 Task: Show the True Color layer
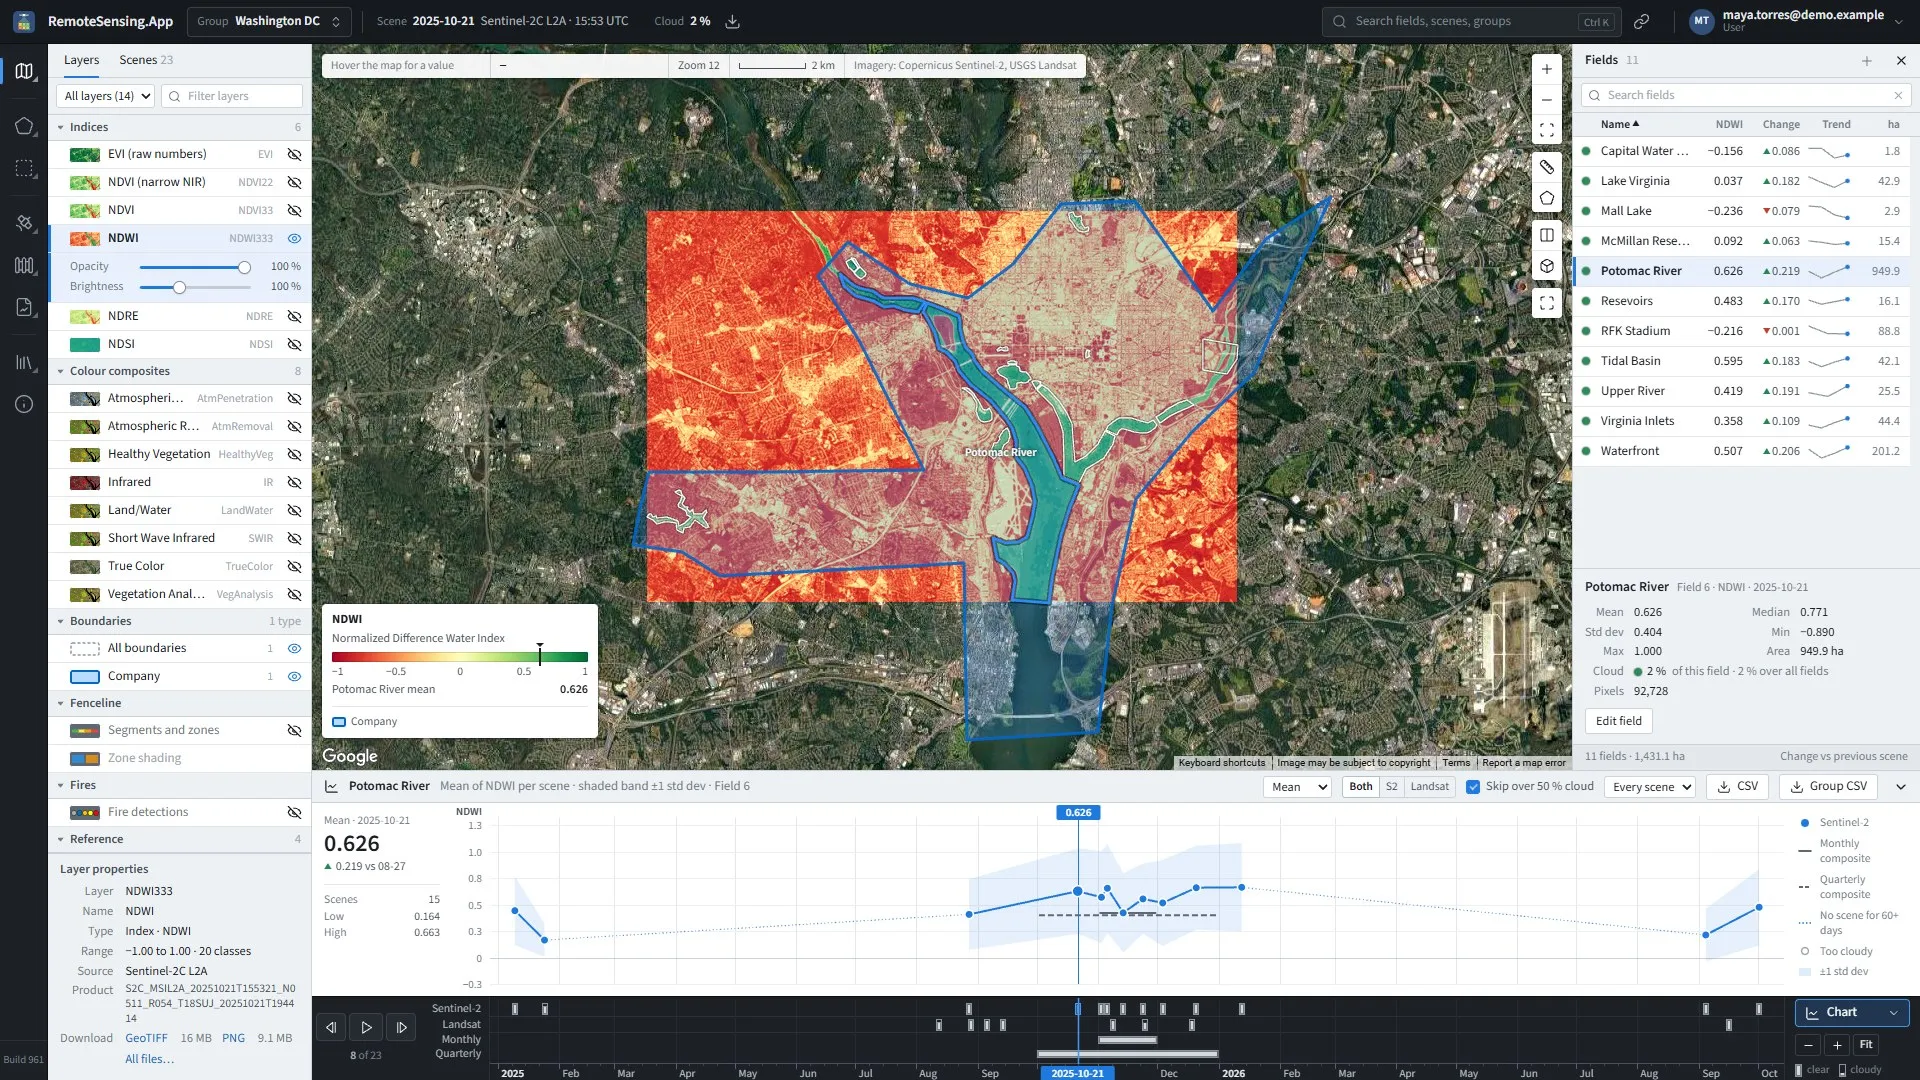pos(294,566)
